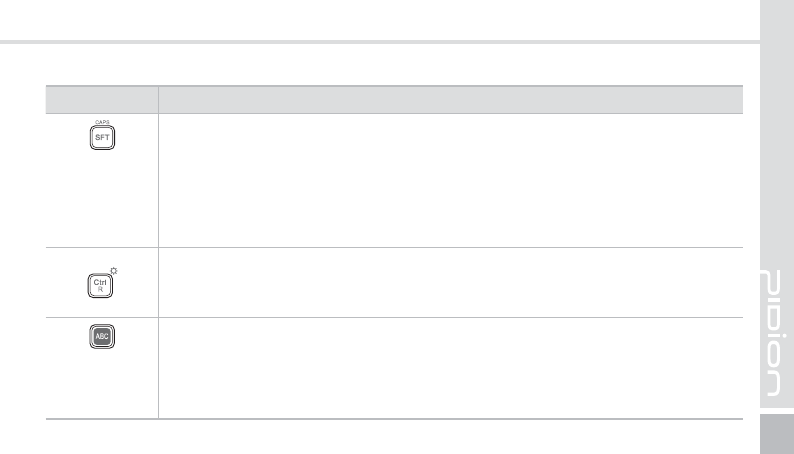The width and height of the screenshot is (794, 454).
Task: Select the wide right table header cell
Action: click(450, 99)
